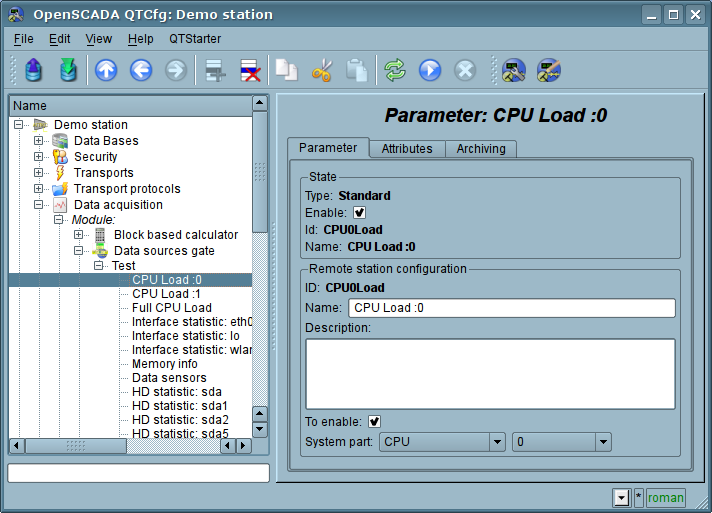Open the System part CPU dropdown
712x513 pixels.
442,442
